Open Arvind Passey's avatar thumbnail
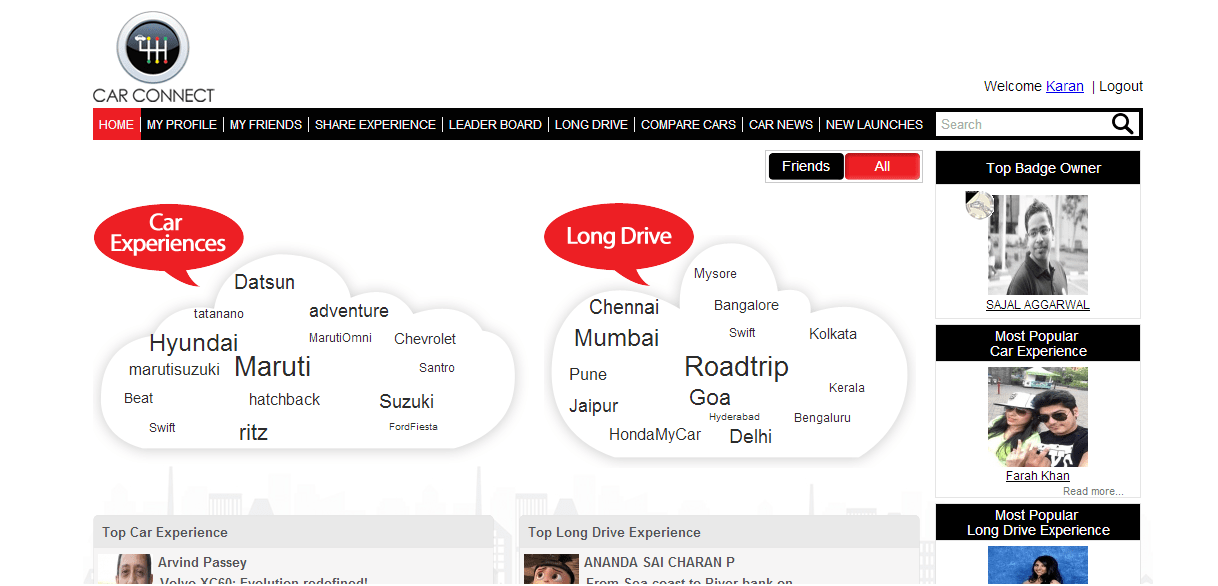Screen dimensions: 1218x586 coord(126,569)
